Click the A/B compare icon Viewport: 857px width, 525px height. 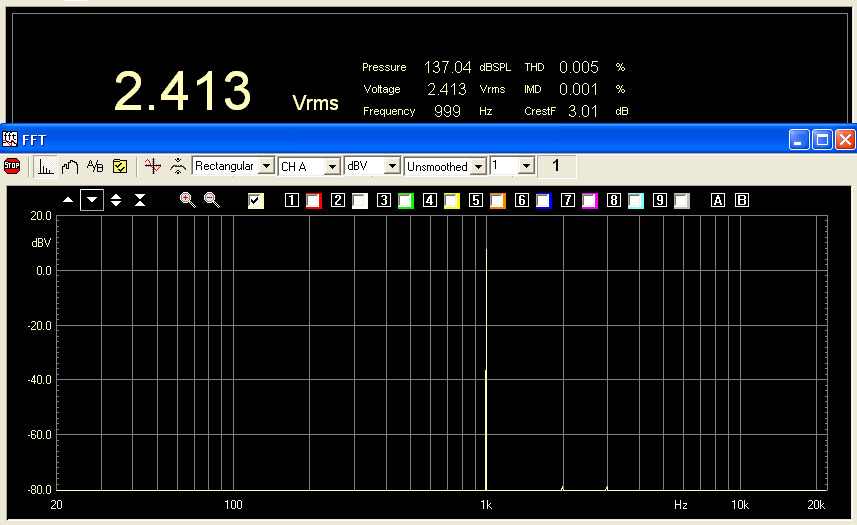pyautogui.click(x=95, y=166)
